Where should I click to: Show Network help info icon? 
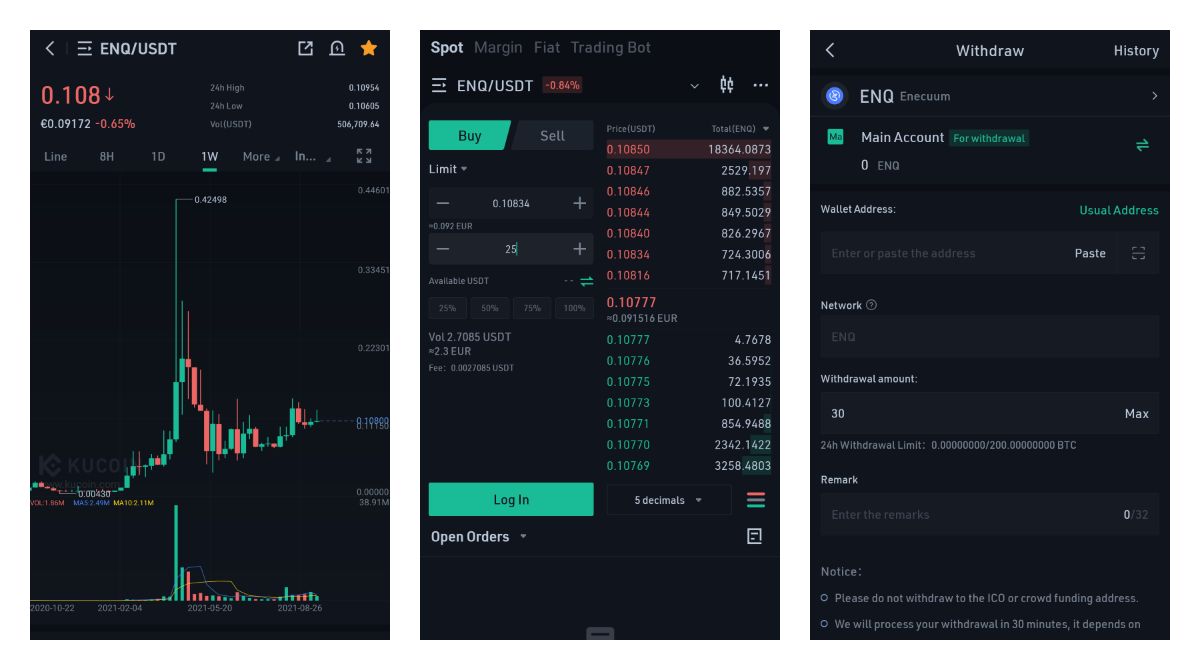coord(872,305)
